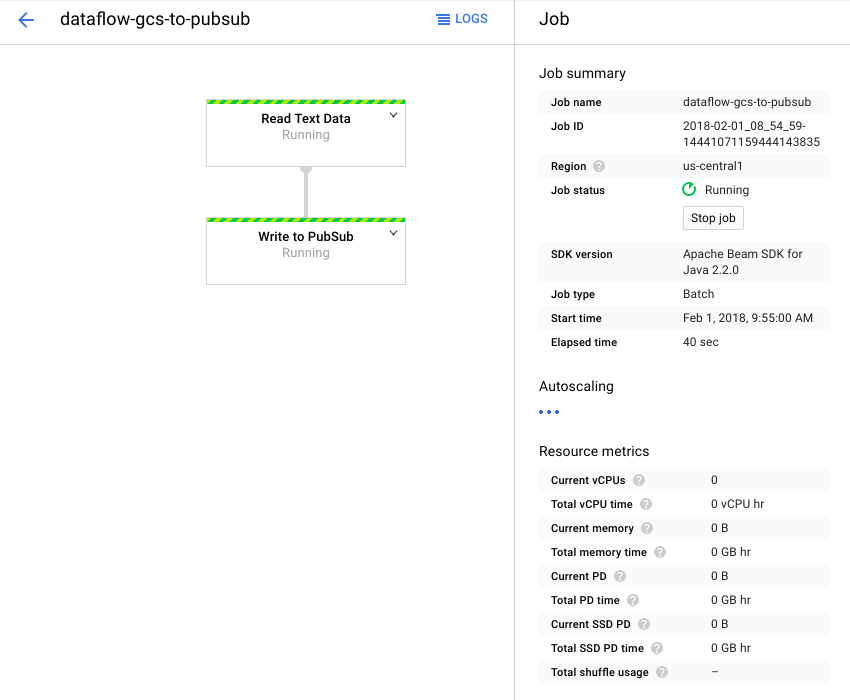Click the back arrow icon

26,20
